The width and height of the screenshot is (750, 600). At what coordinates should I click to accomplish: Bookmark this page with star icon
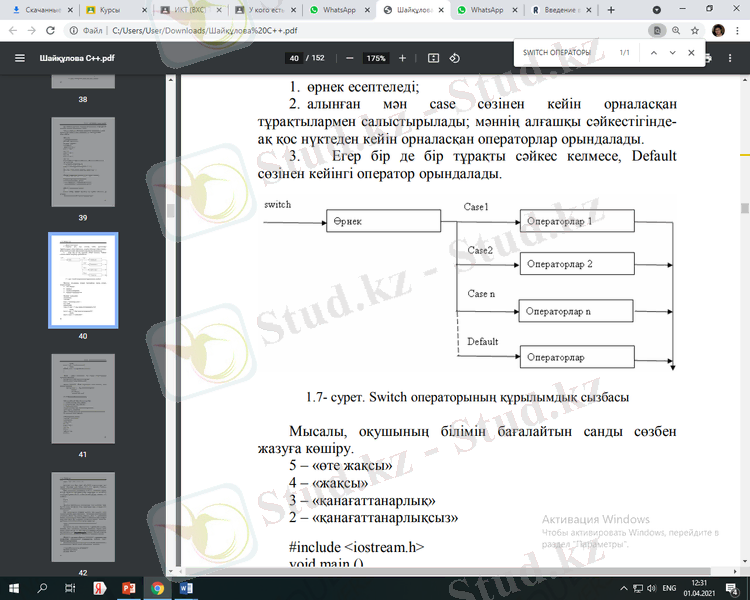pyautogui.click(x=695, y=31)
